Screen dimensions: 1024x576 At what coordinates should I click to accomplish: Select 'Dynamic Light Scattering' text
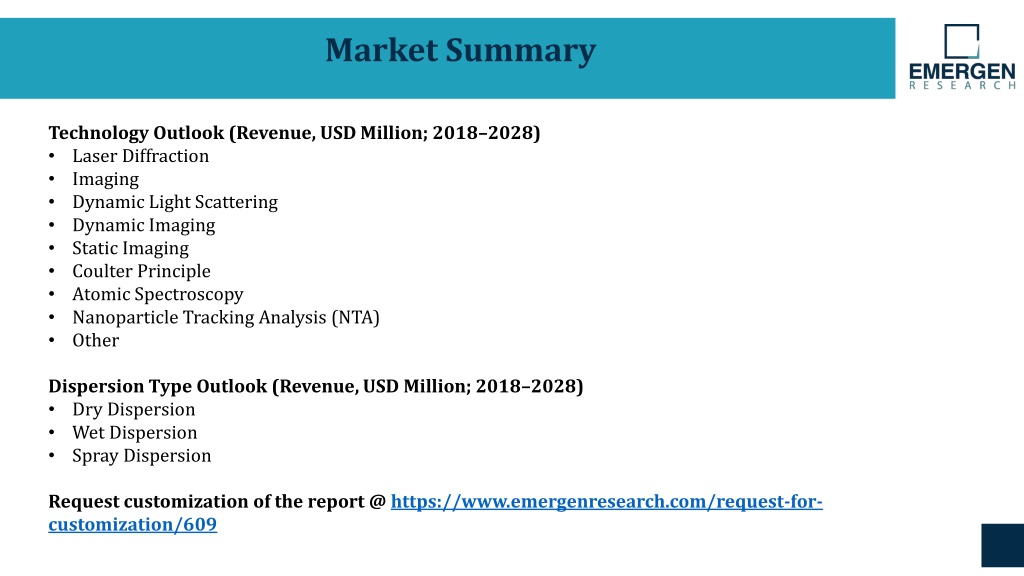pos(175,202)
